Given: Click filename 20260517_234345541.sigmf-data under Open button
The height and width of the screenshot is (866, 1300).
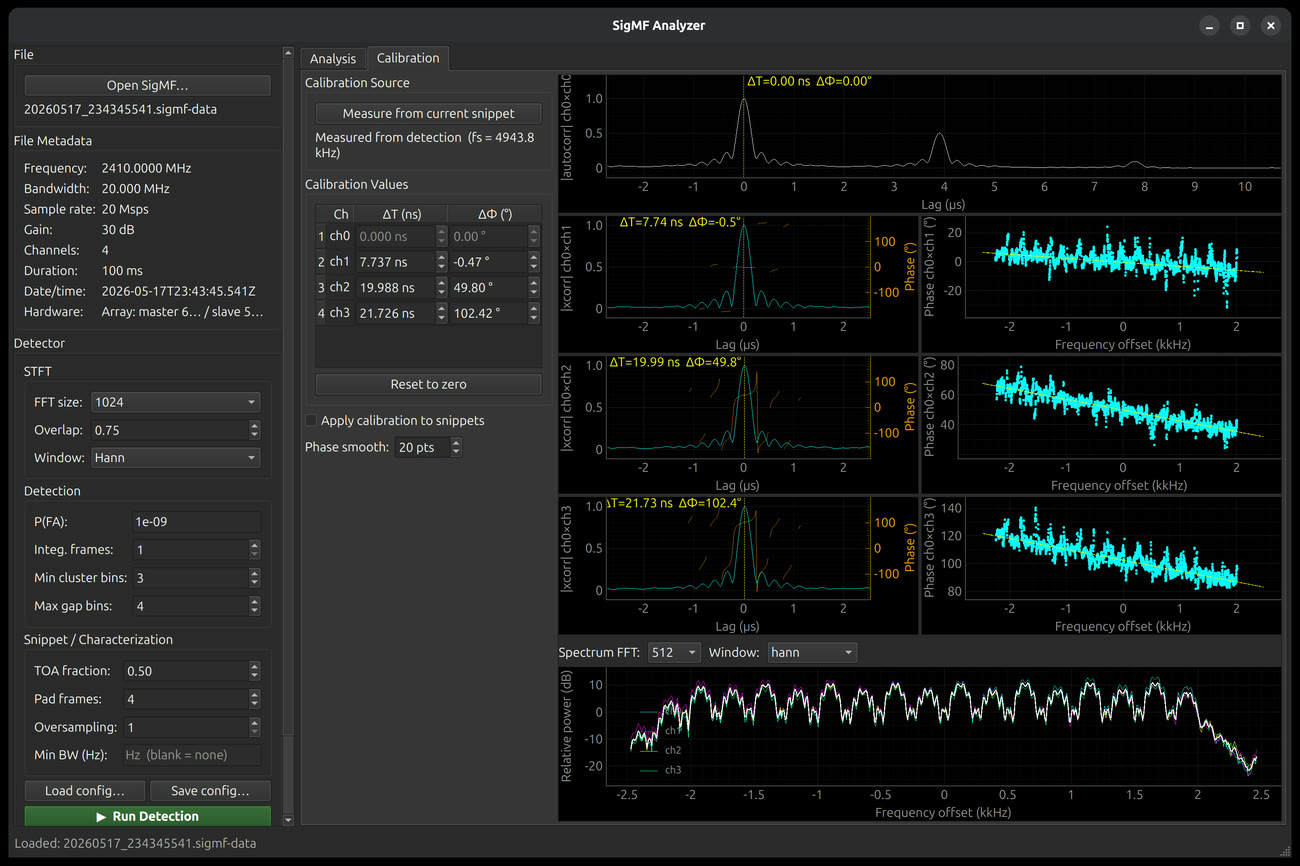Looking at the screenshot, I should 121,109.
